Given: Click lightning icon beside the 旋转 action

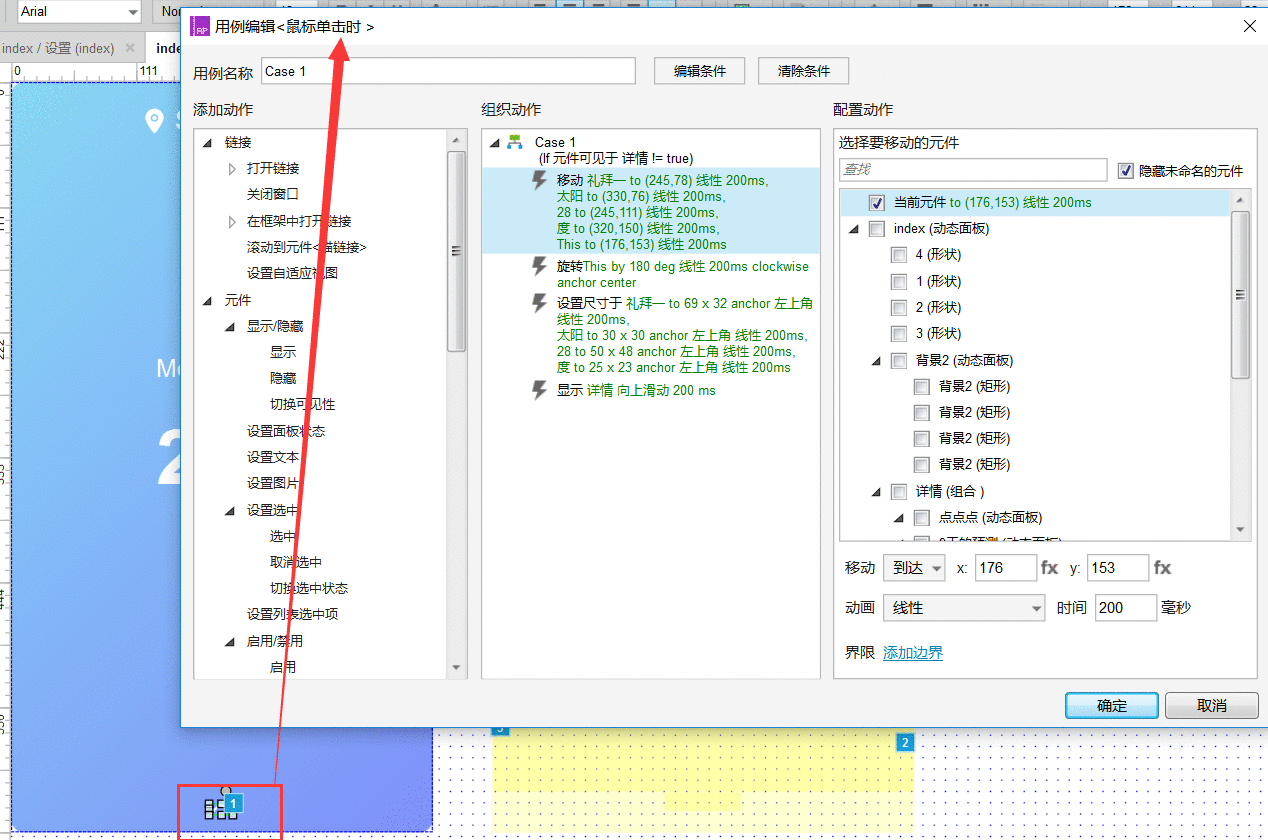Looking at the screenshot, I should point(539,267).
